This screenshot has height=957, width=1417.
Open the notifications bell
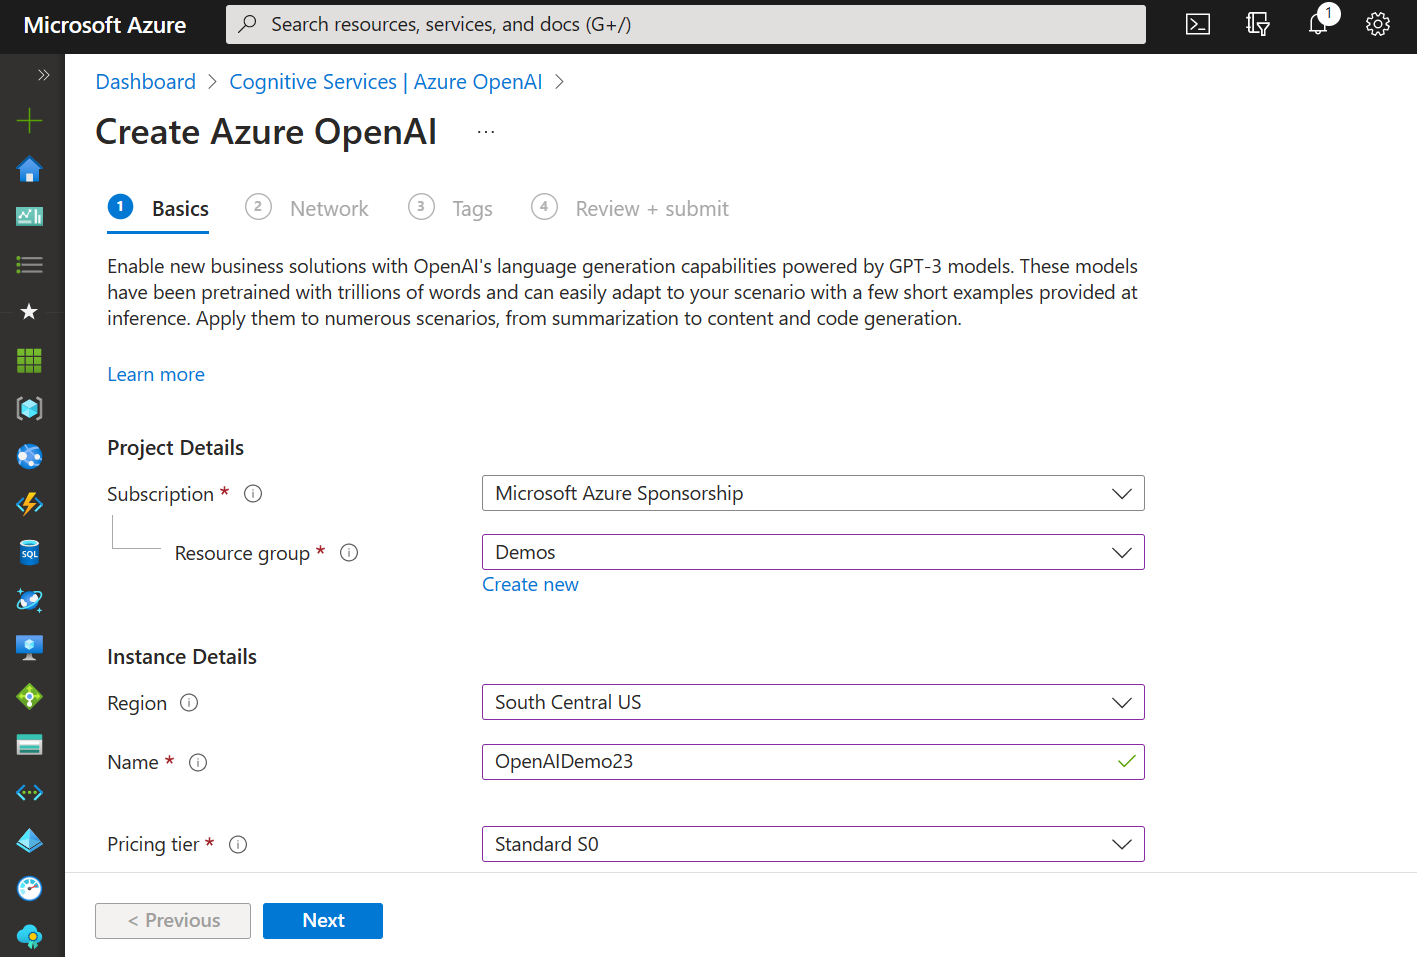1317,24
